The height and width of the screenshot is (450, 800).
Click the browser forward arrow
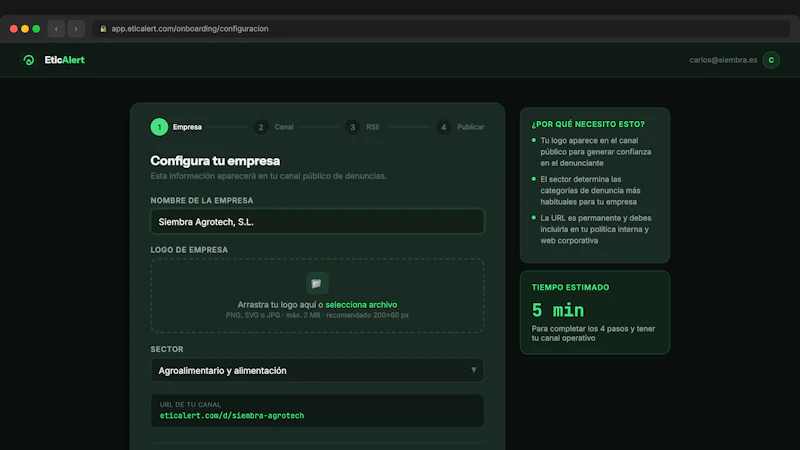(76, 29)
